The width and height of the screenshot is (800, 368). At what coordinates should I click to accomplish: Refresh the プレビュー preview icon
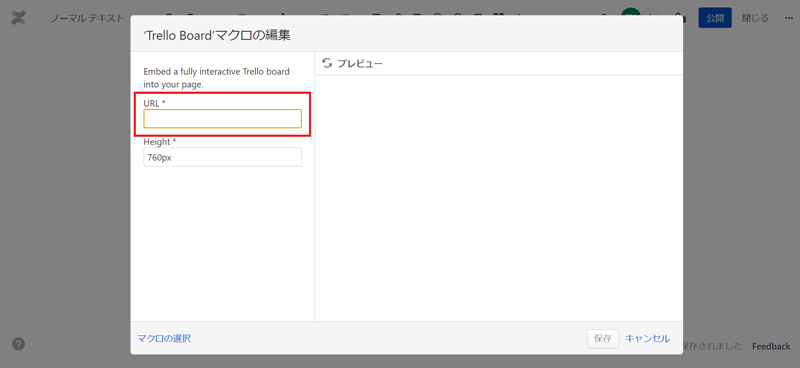click(x=327, y=63)
